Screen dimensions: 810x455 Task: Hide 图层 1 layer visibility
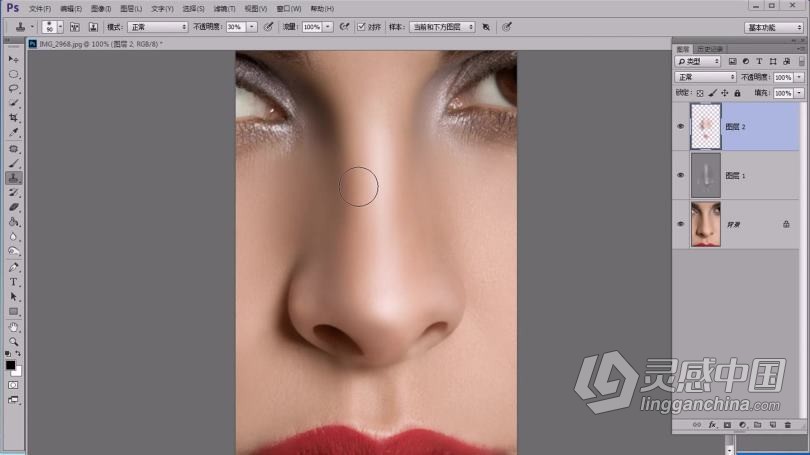click(680, 176)
